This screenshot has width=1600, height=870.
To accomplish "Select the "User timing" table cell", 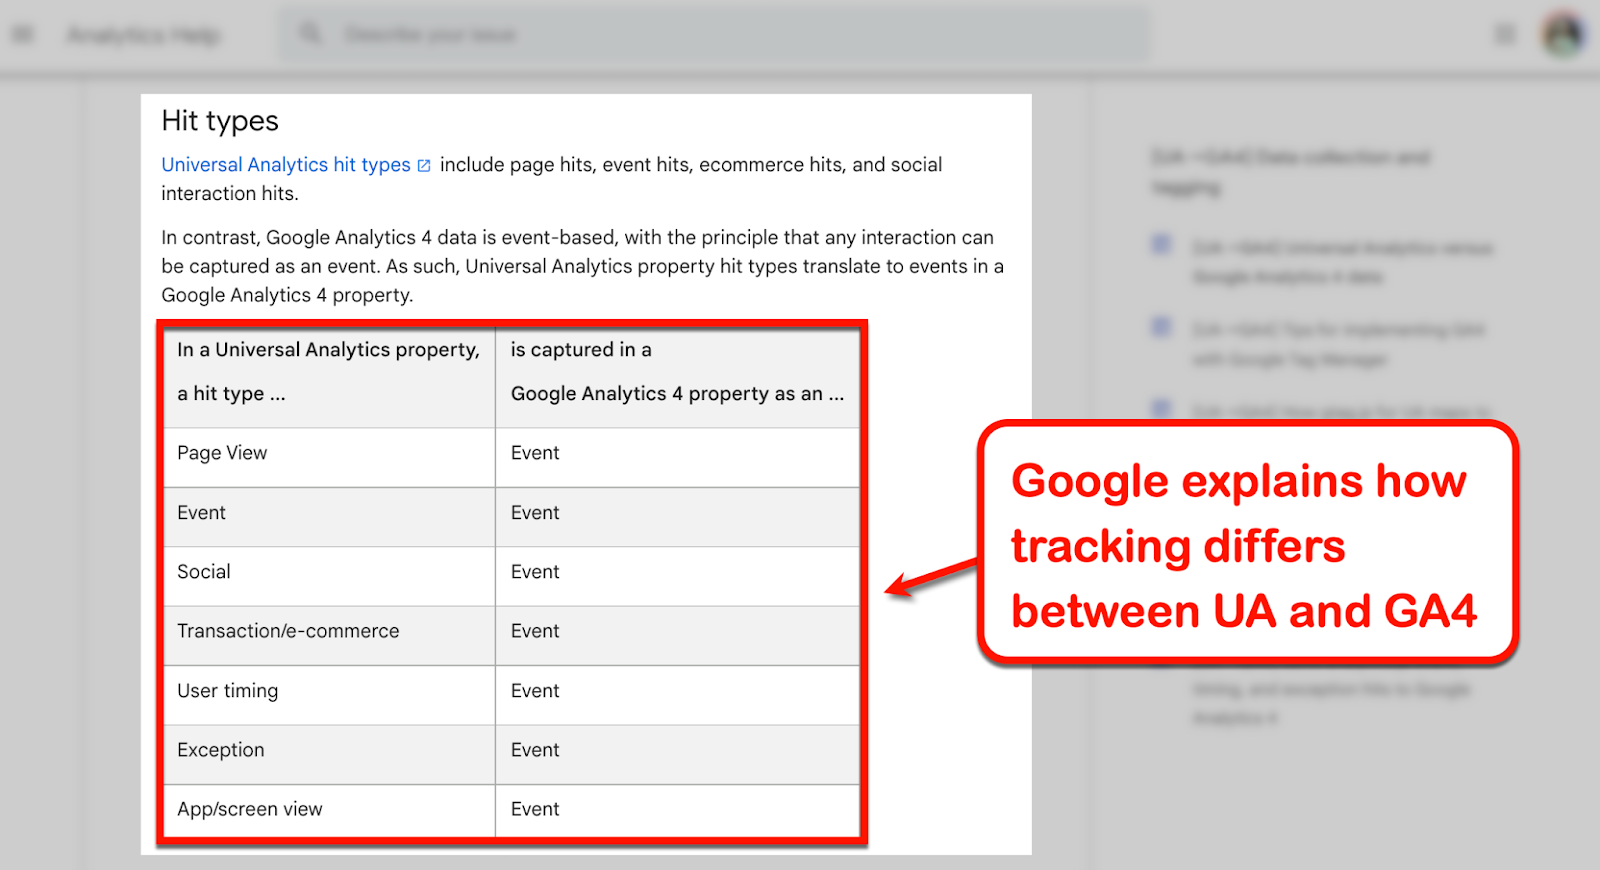I will point(330,695).
